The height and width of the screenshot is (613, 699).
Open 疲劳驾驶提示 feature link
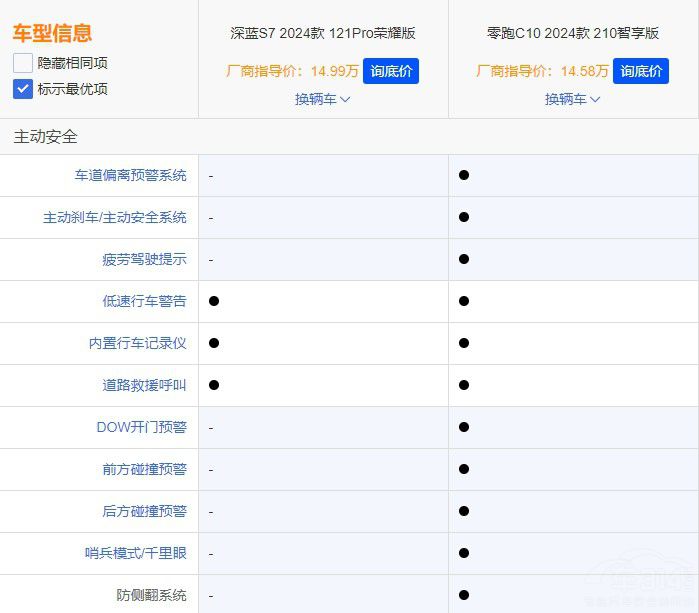[x=144, y=259]
